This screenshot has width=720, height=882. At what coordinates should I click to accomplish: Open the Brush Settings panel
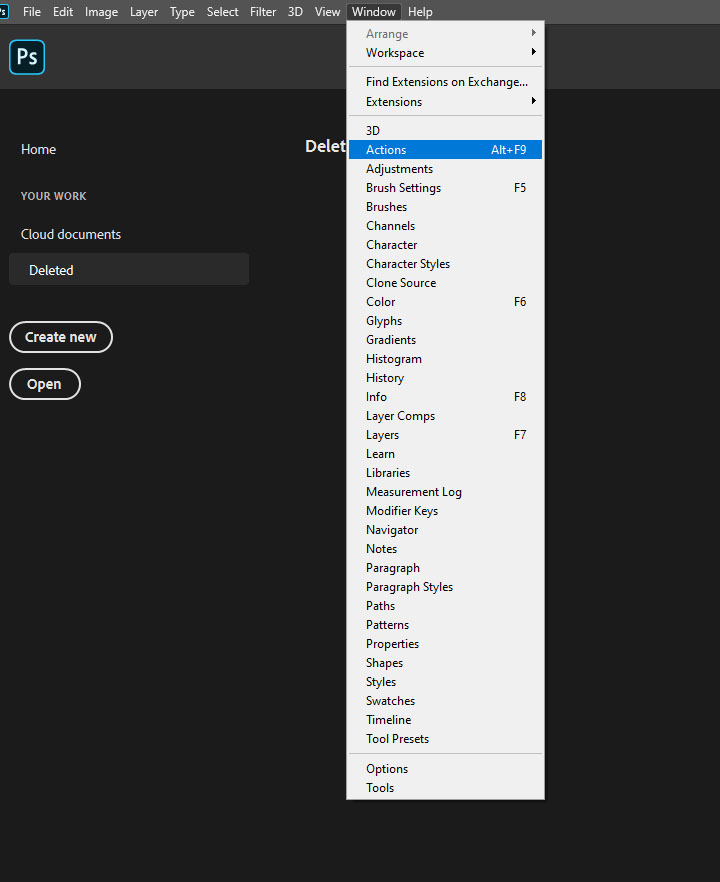tap(403, 188)
